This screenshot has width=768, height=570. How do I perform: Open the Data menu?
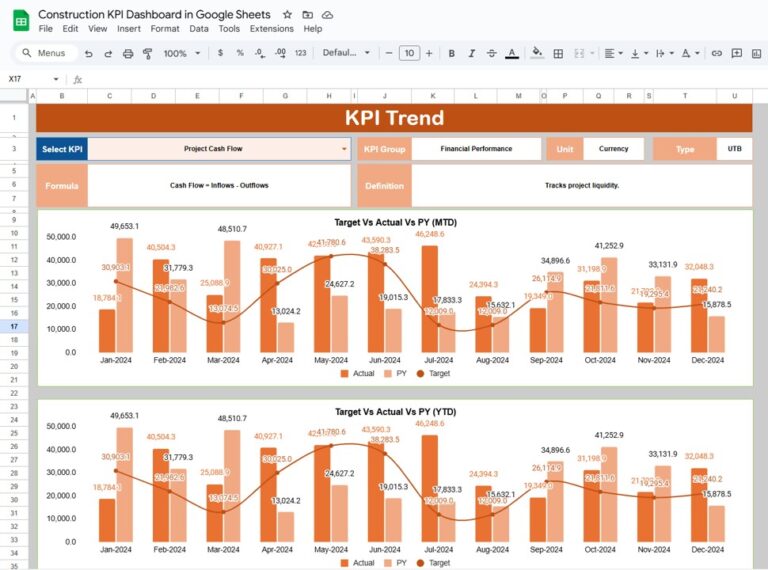[199, 29]
